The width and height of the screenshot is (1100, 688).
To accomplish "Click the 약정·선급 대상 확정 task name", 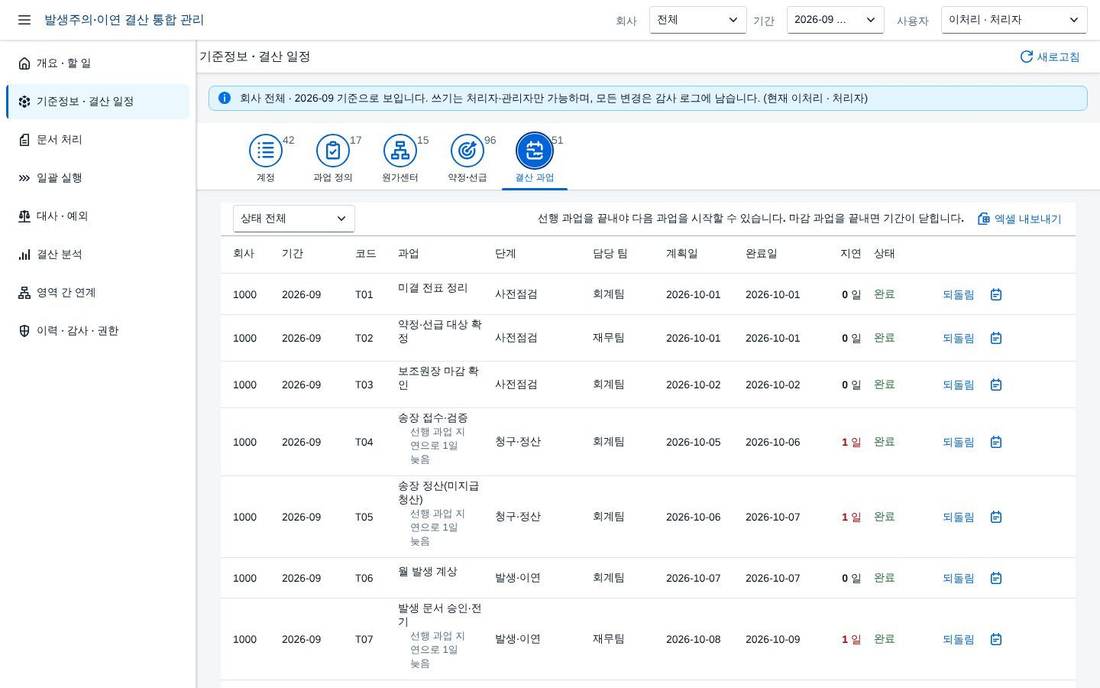I will 440,332.
